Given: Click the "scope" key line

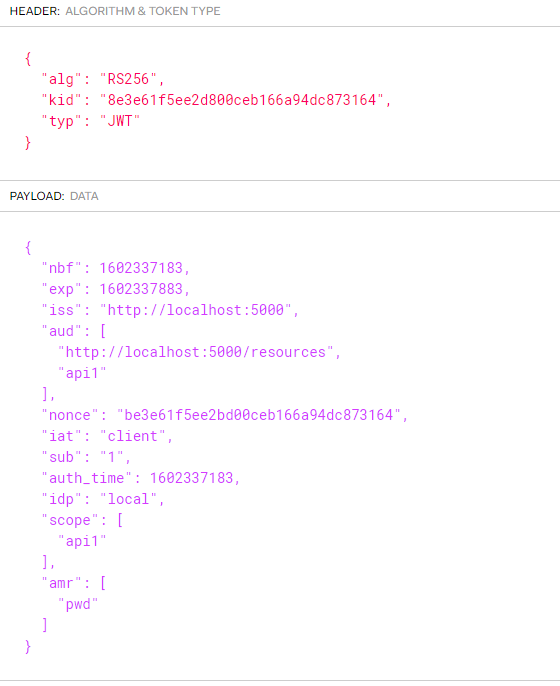Looking at the screenshot, I should tap(82, 520).
